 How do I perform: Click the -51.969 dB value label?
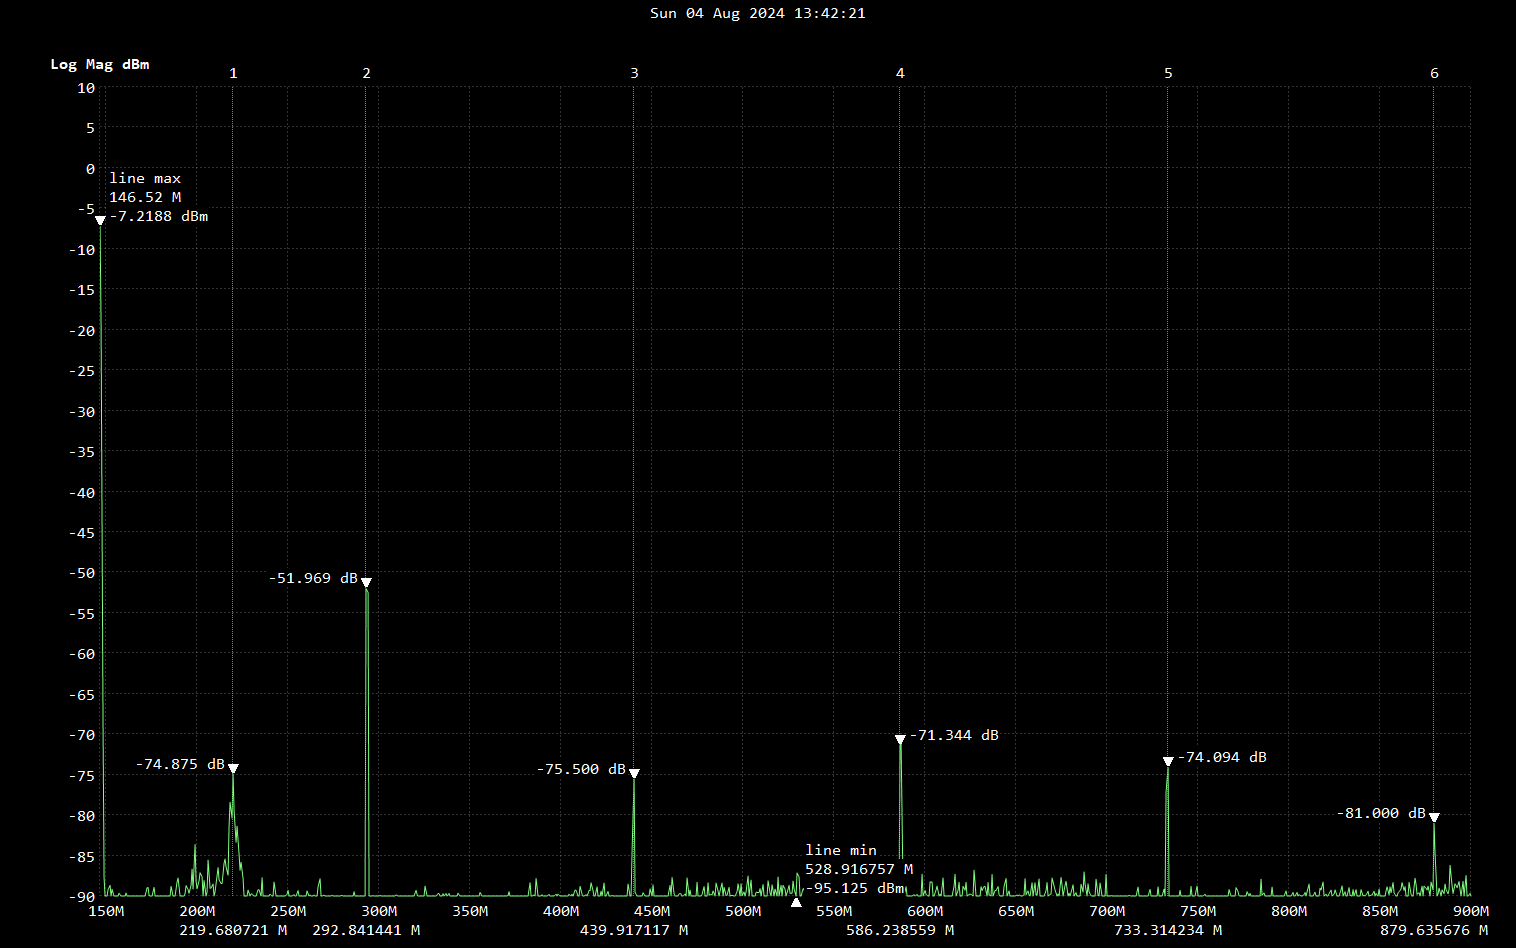pyautogui.click(x=313, y=578)
